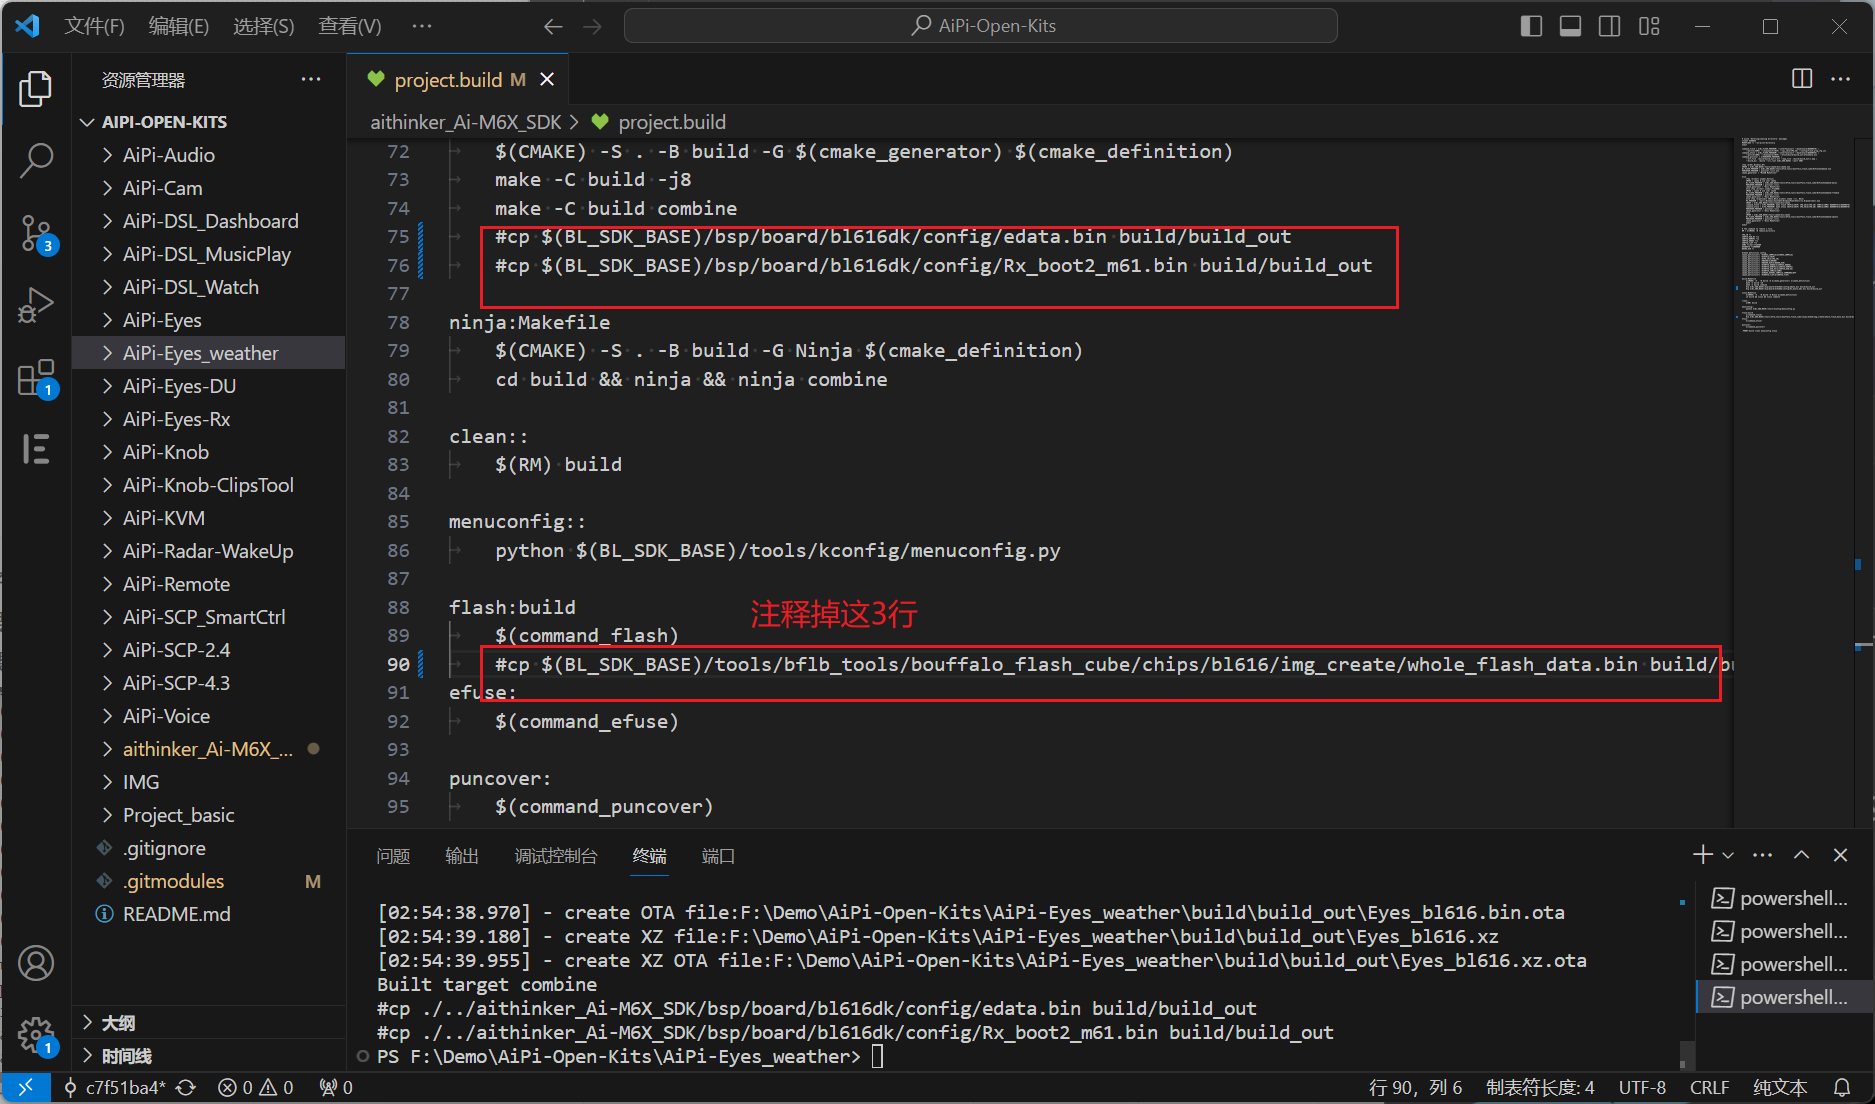This screenshot has height=1104, width=1875.
Task: Change end of line sequence CRLF
Action: click(1709, 1087)
